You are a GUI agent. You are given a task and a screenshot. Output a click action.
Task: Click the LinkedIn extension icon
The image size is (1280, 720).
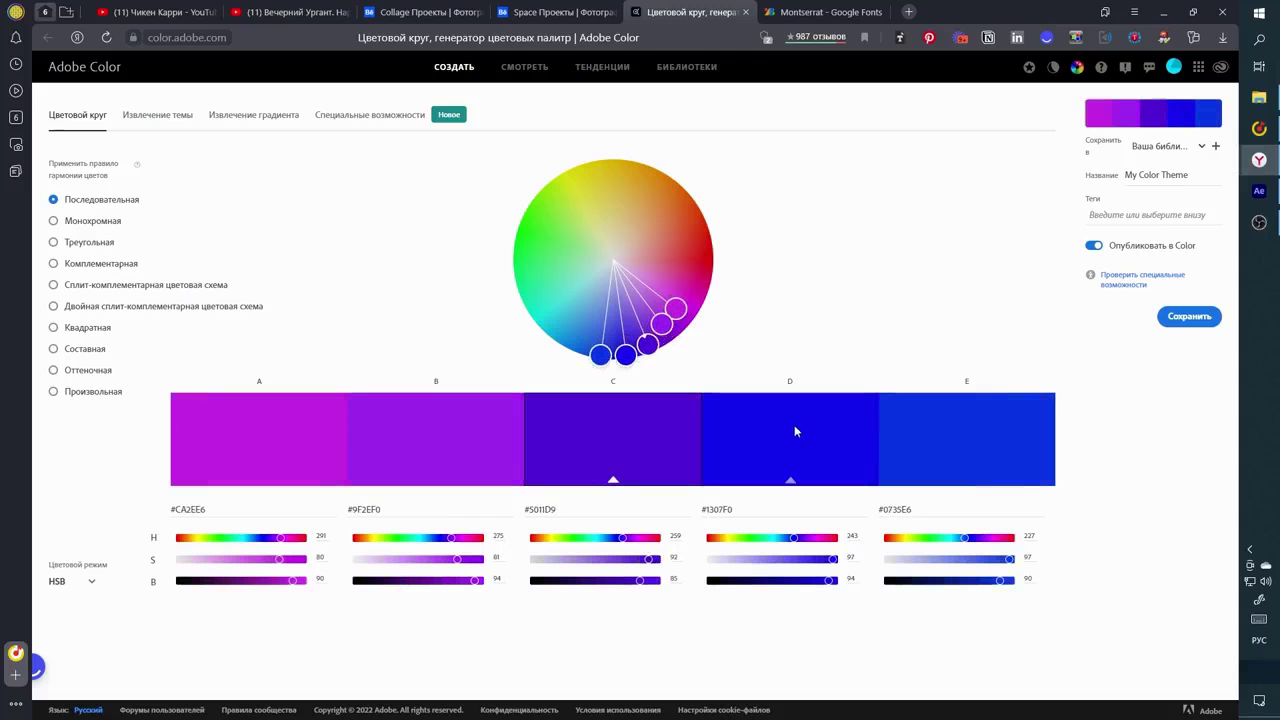tap(1017, 38)
